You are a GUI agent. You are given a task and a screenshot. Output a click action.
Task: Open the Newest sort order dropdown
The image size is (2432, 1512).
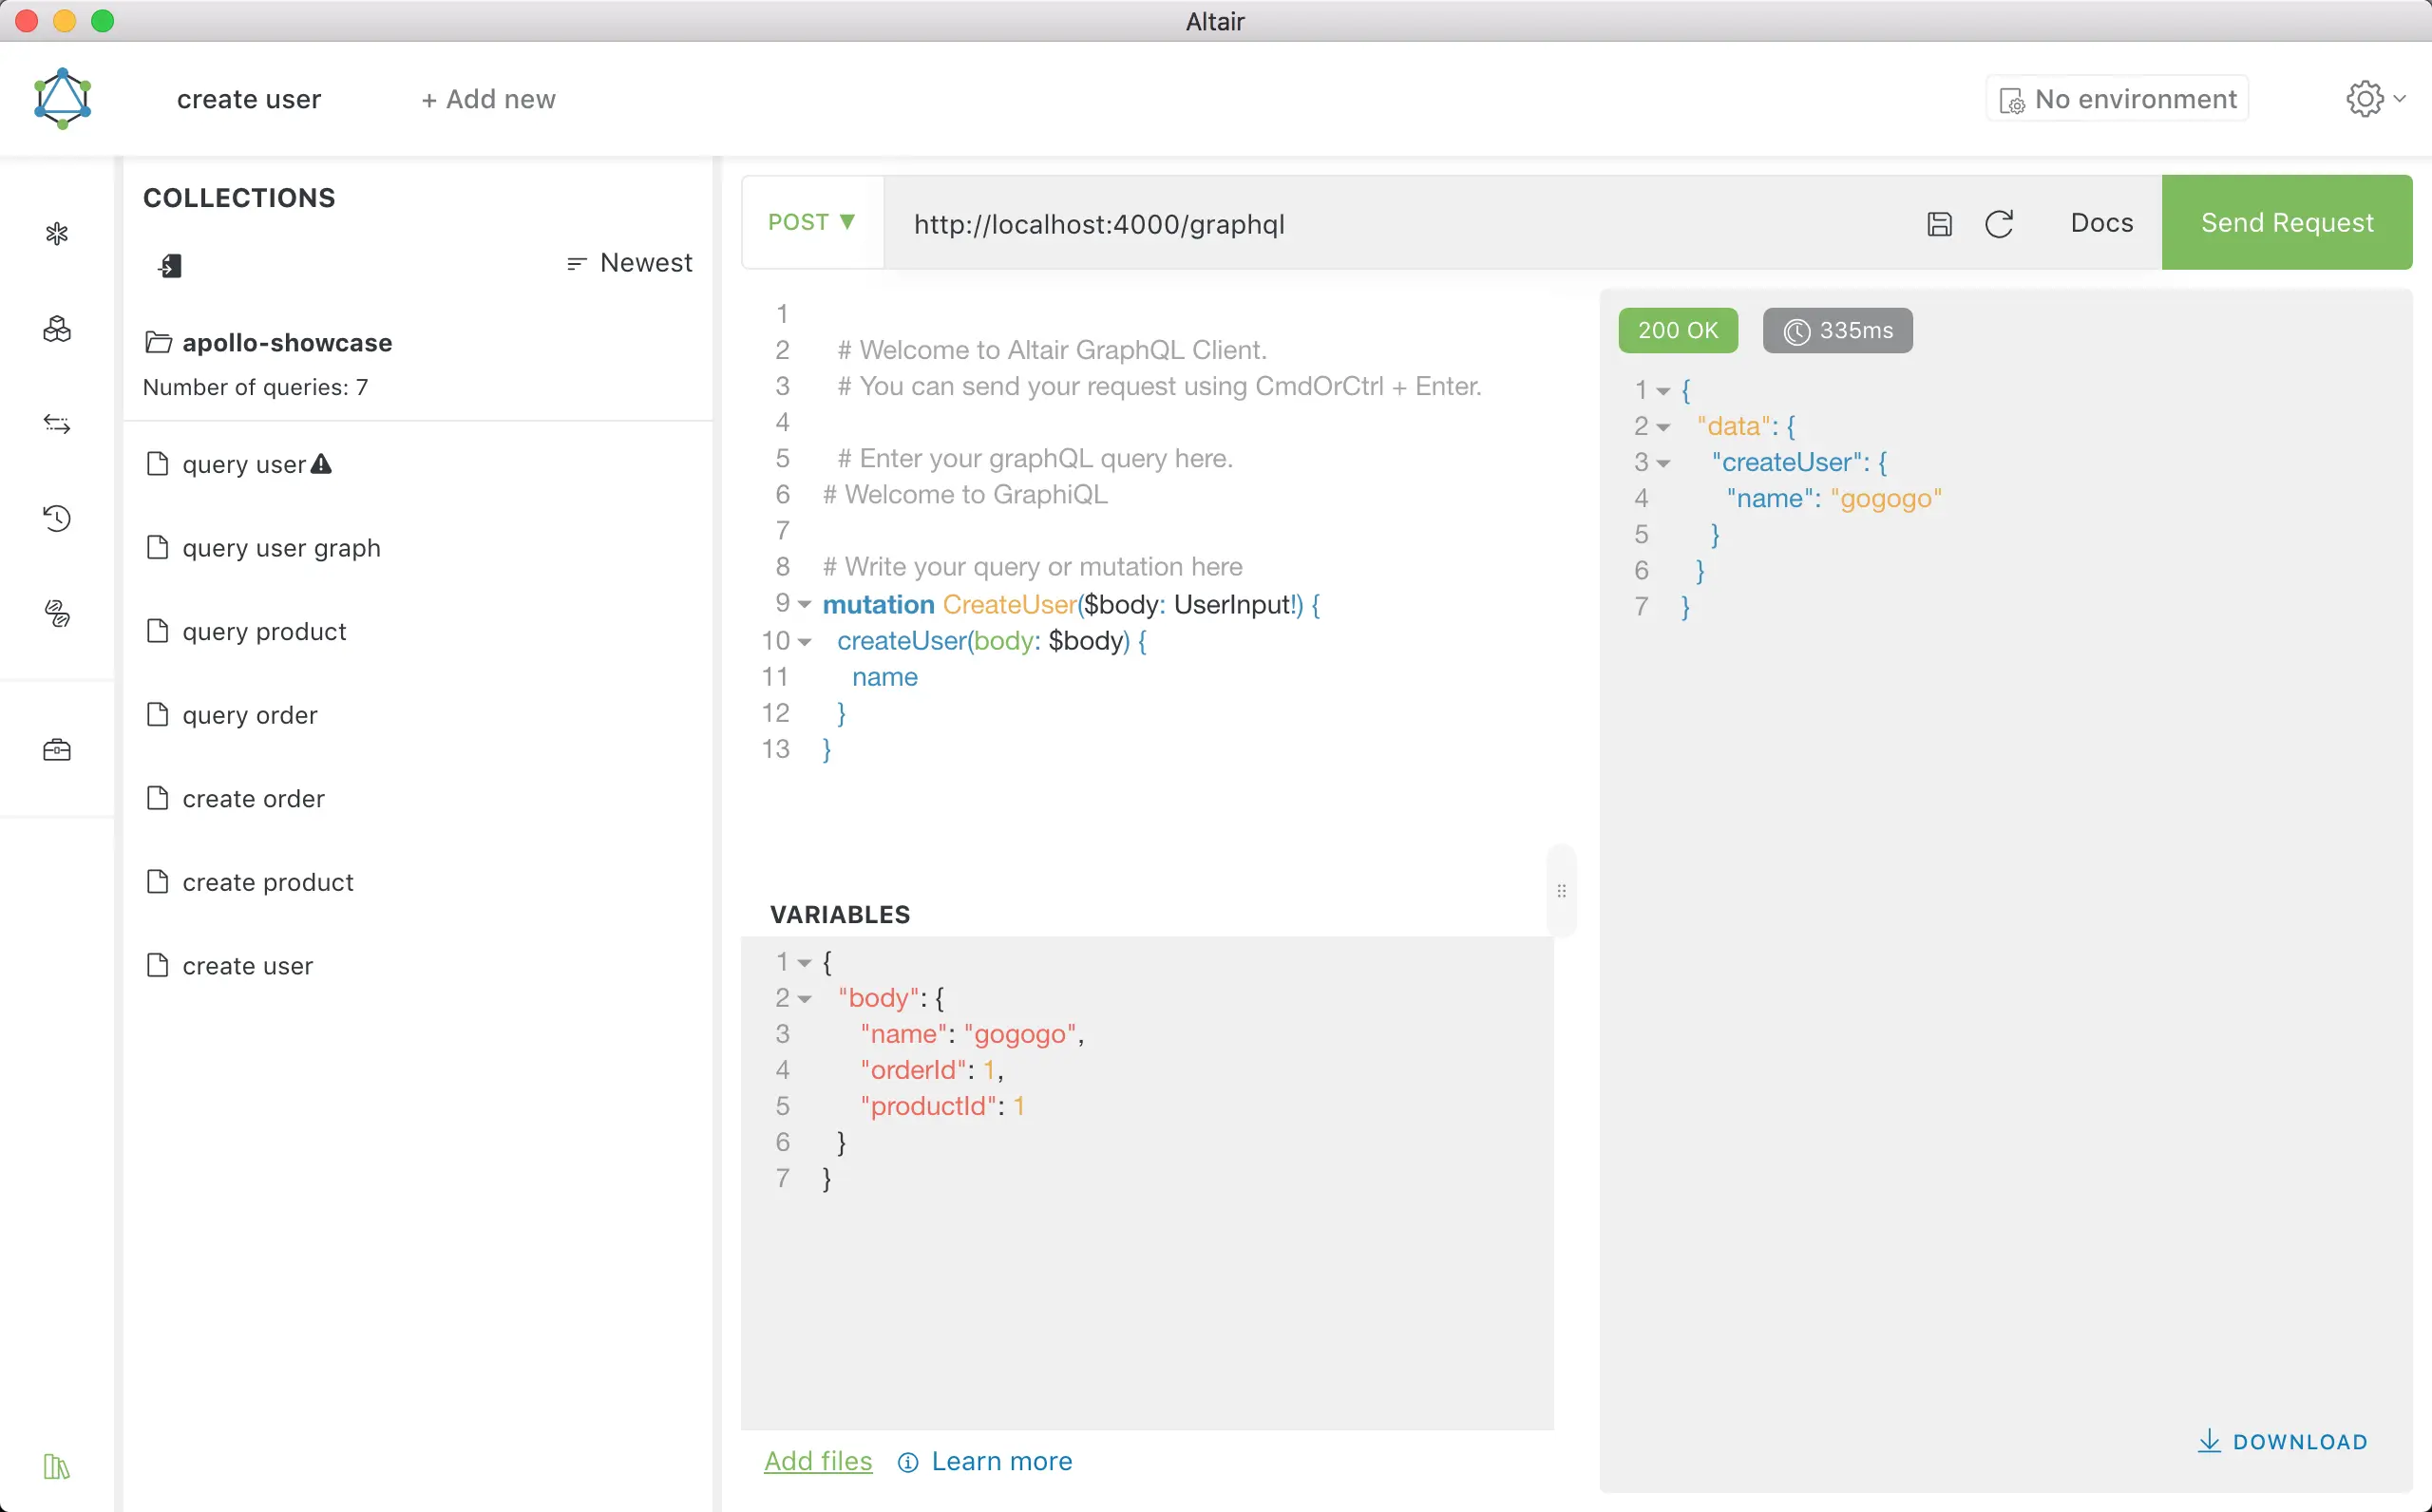coord(630,263)
